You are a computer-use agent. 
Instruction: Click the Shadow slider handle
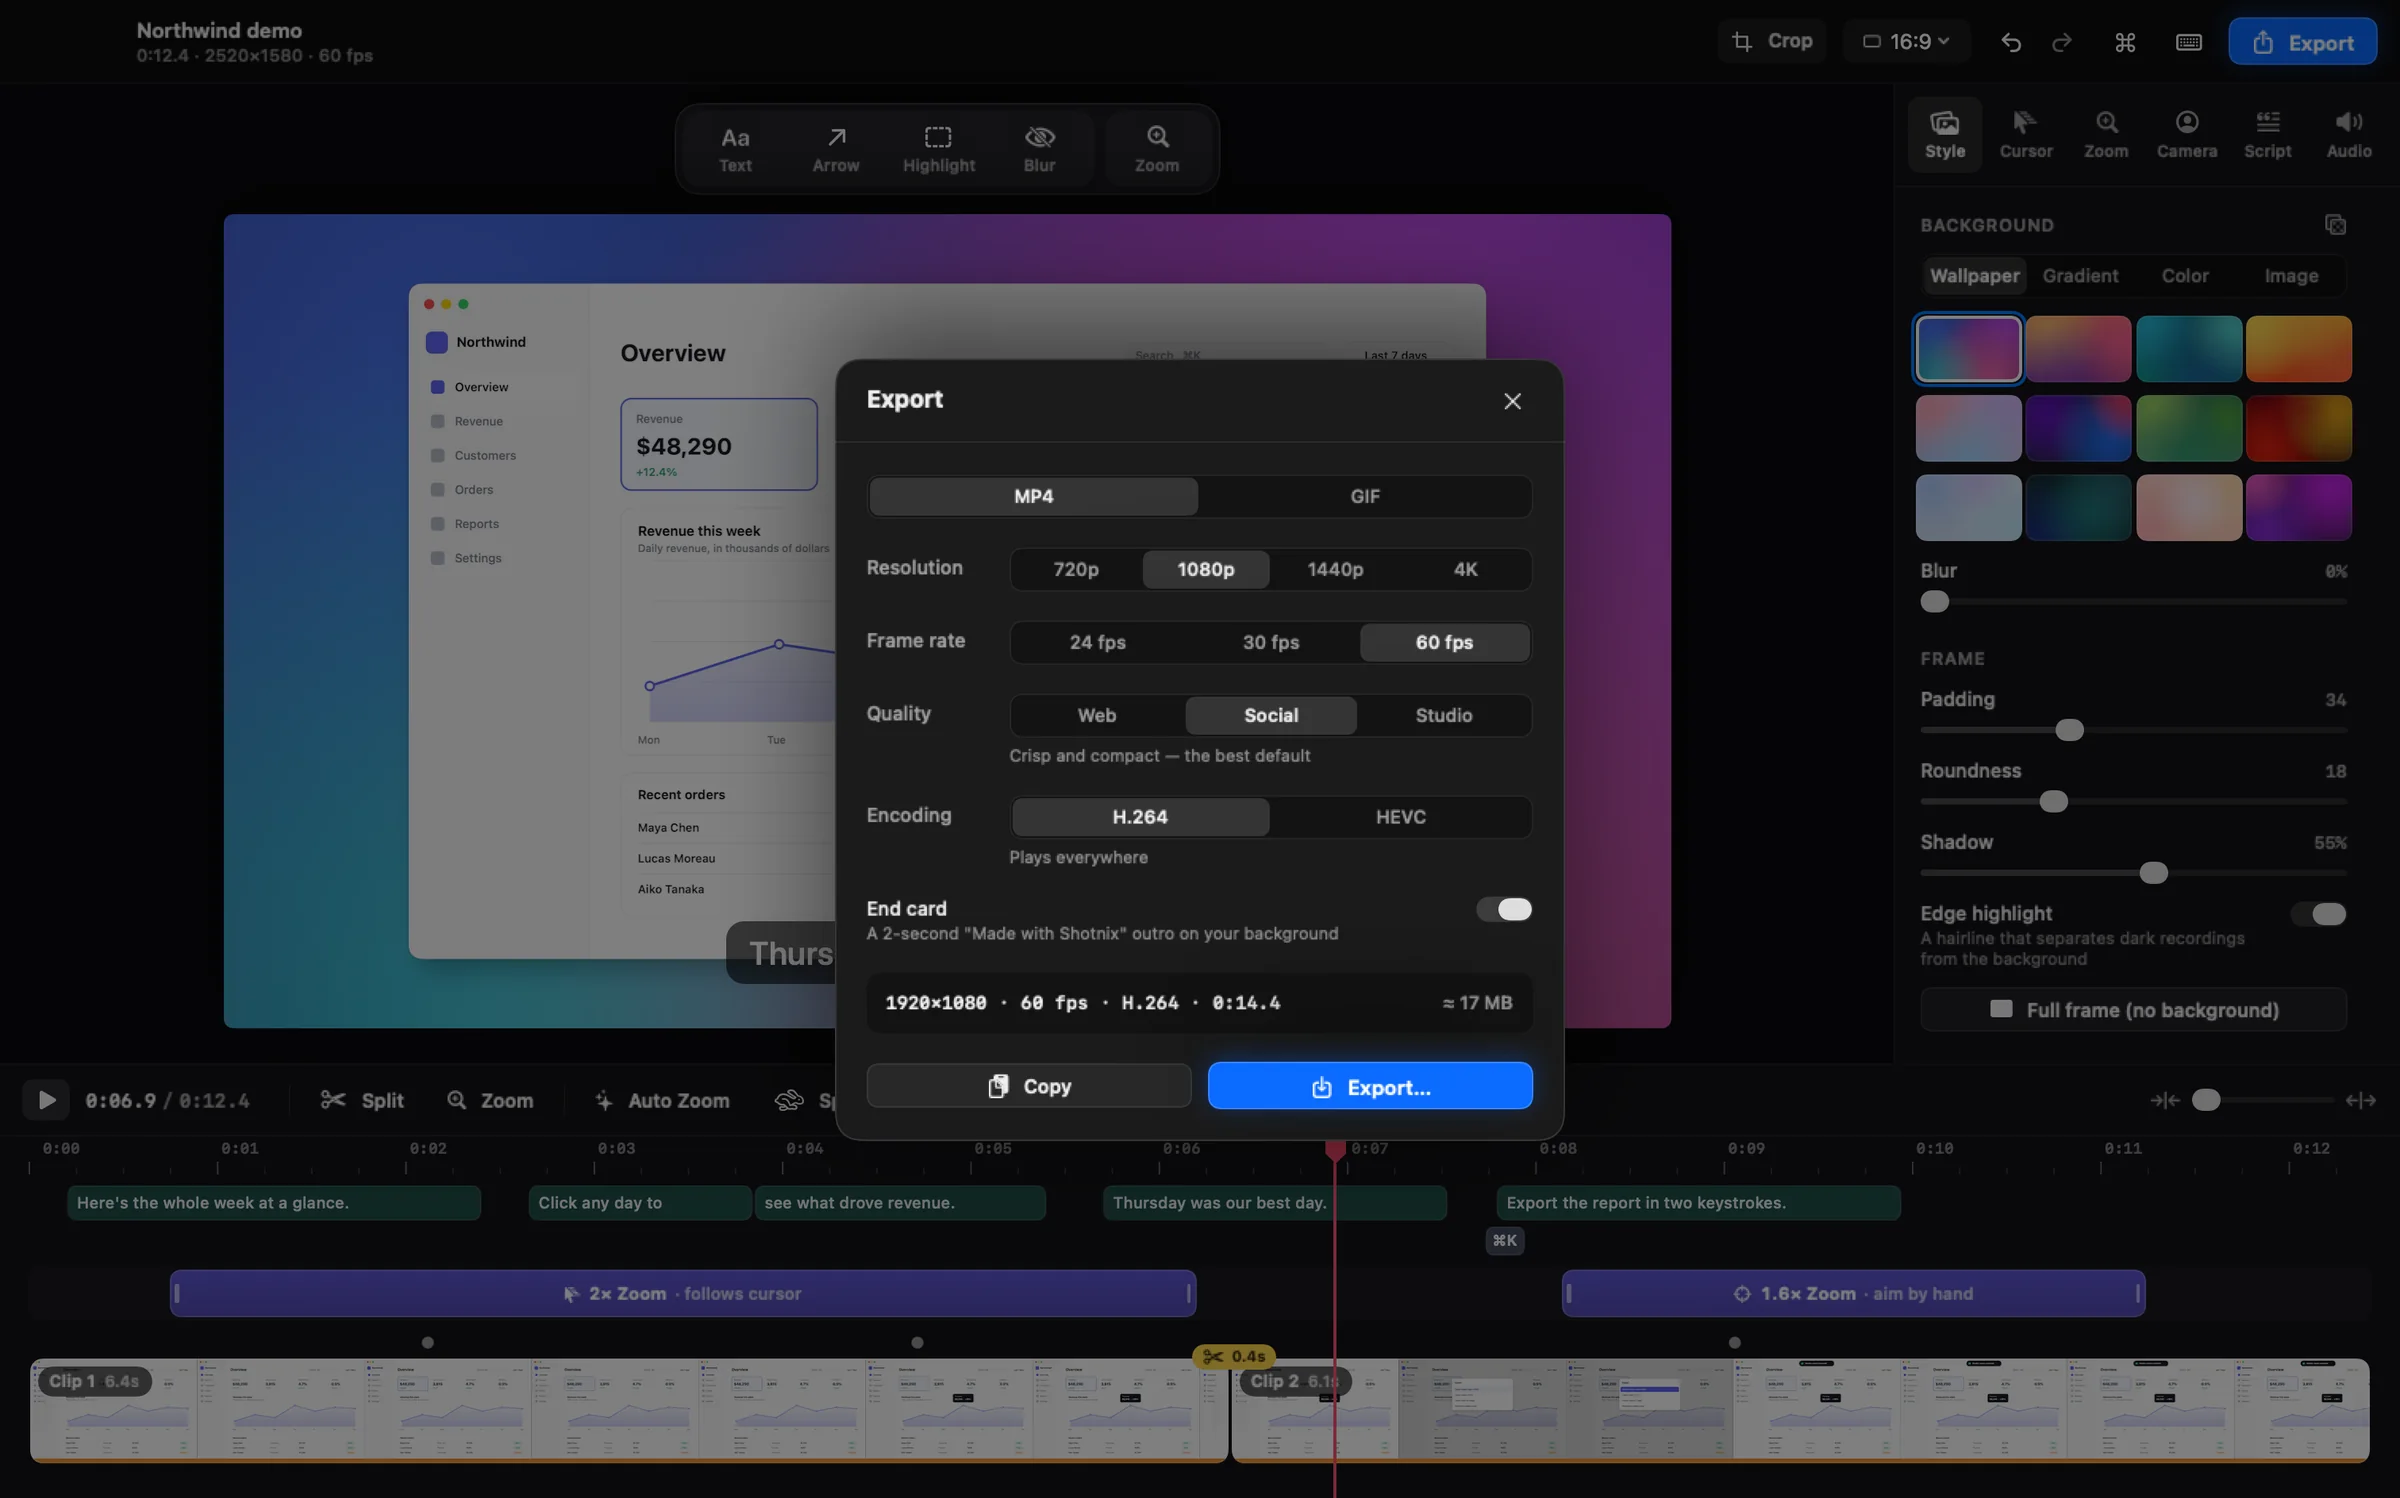coord(2153,873)
